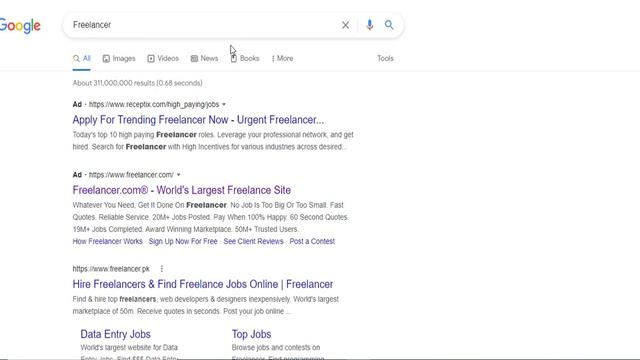Follow the 'Post a Contest' sitelink
The width and height of the screenshot is (640, 360).
tap(312, 241)
